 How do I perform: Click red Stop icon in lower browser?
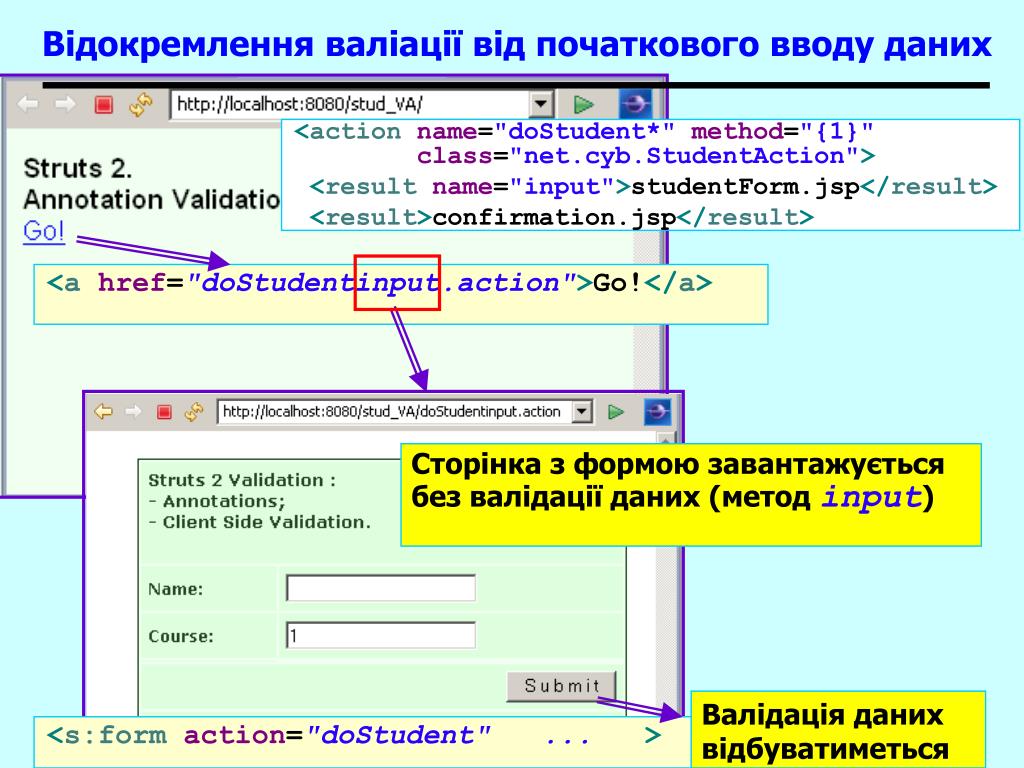(164, 411)
